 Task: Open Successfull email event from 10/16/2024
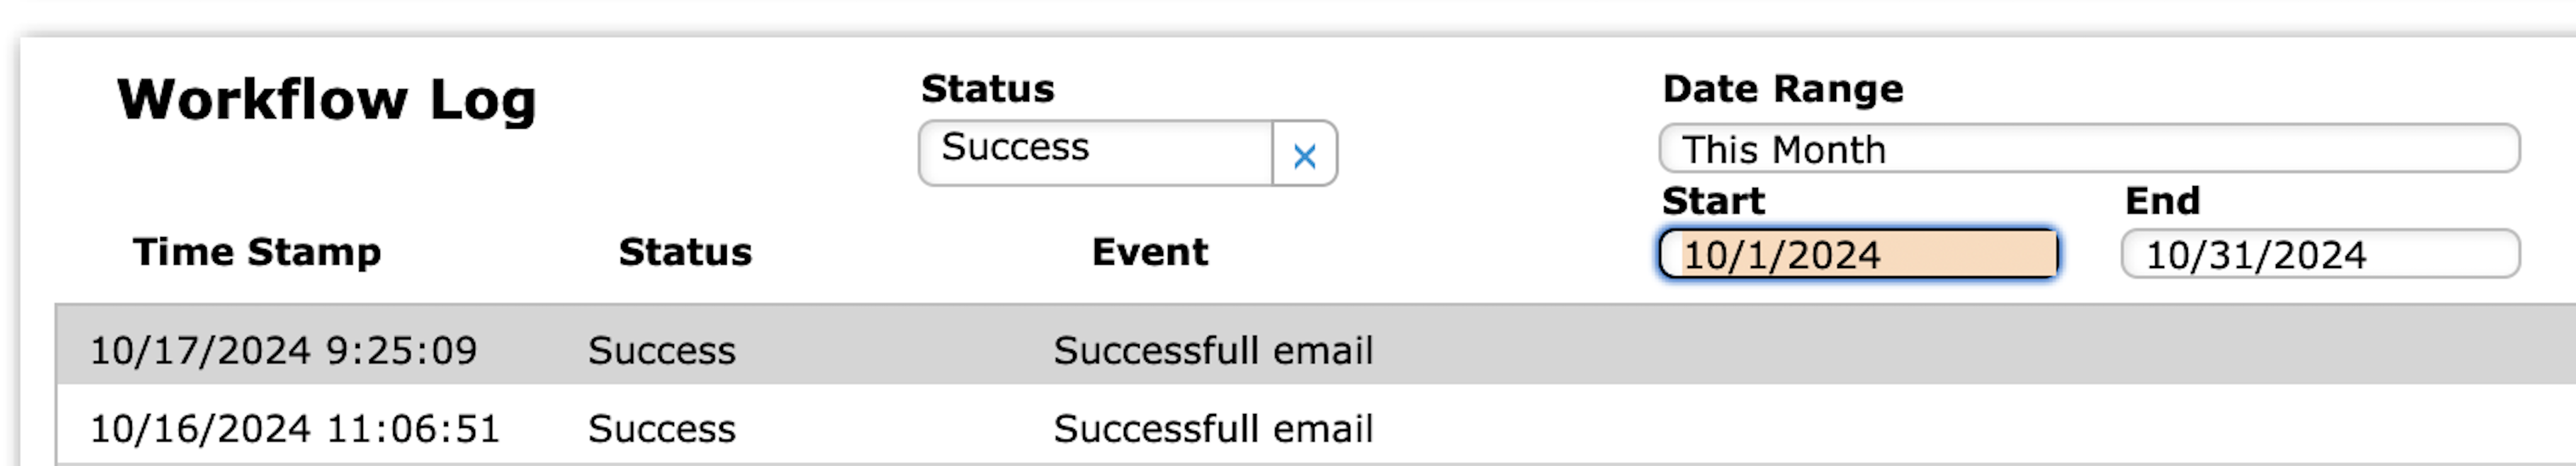[x=1213, y=429]
